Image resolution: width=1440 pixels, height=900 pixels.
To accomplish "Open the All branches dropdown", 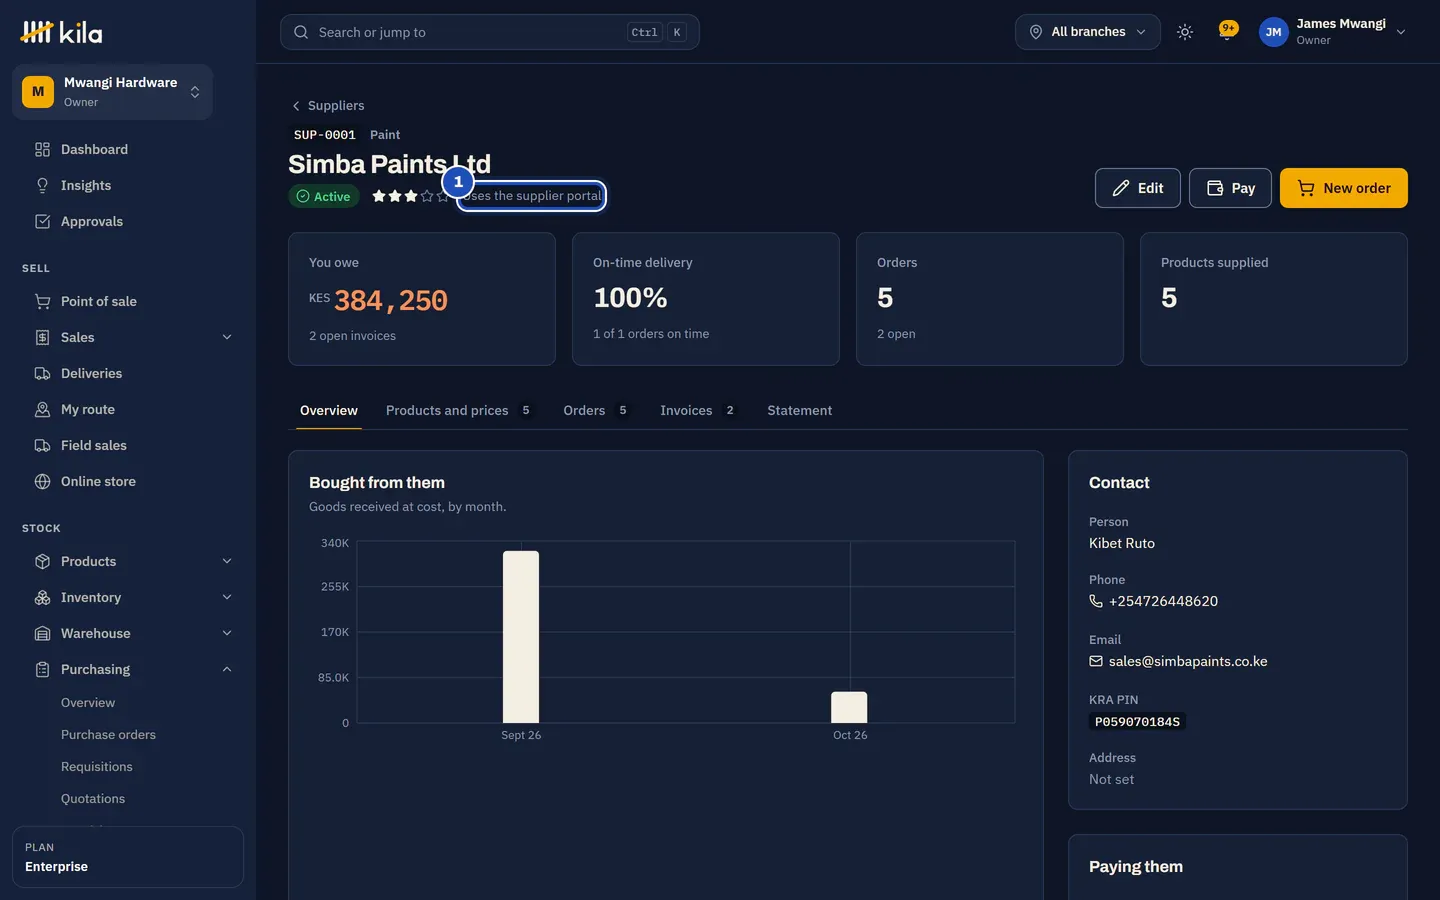I will tap(1088, 32).
